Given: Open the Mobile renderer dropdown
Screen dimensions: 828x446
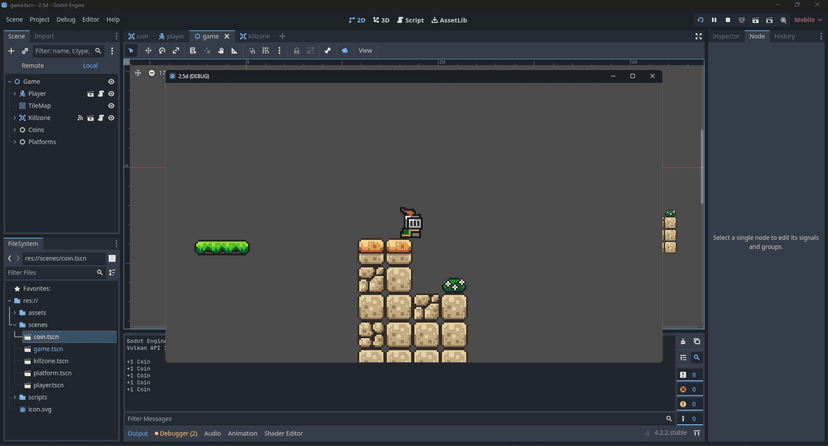Looking at the screenshot, I should coord(808,20).
